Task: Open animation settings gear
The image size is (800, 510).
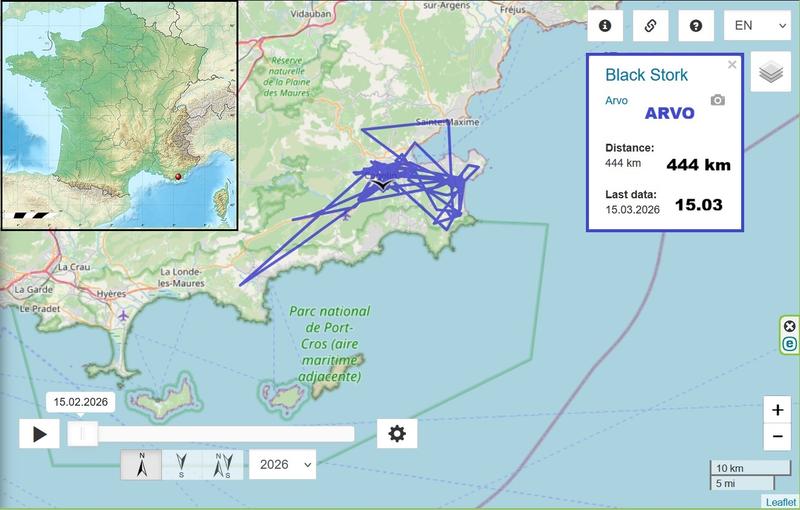Action: coord(397,434)
